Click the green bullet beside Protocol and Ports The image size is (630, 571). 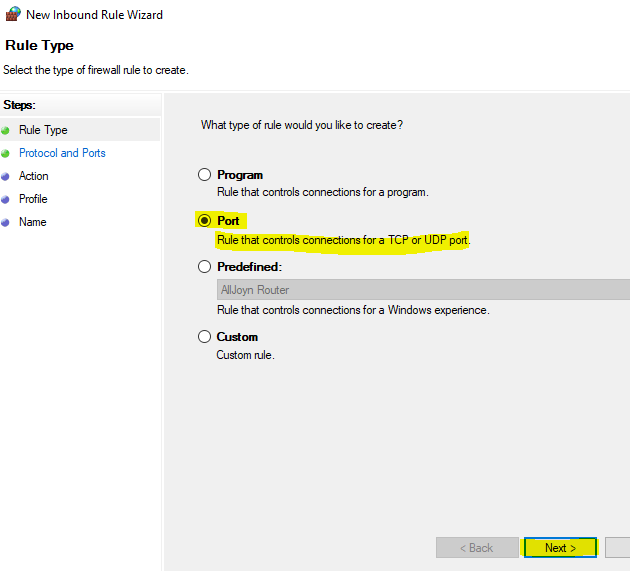point(6,153)
